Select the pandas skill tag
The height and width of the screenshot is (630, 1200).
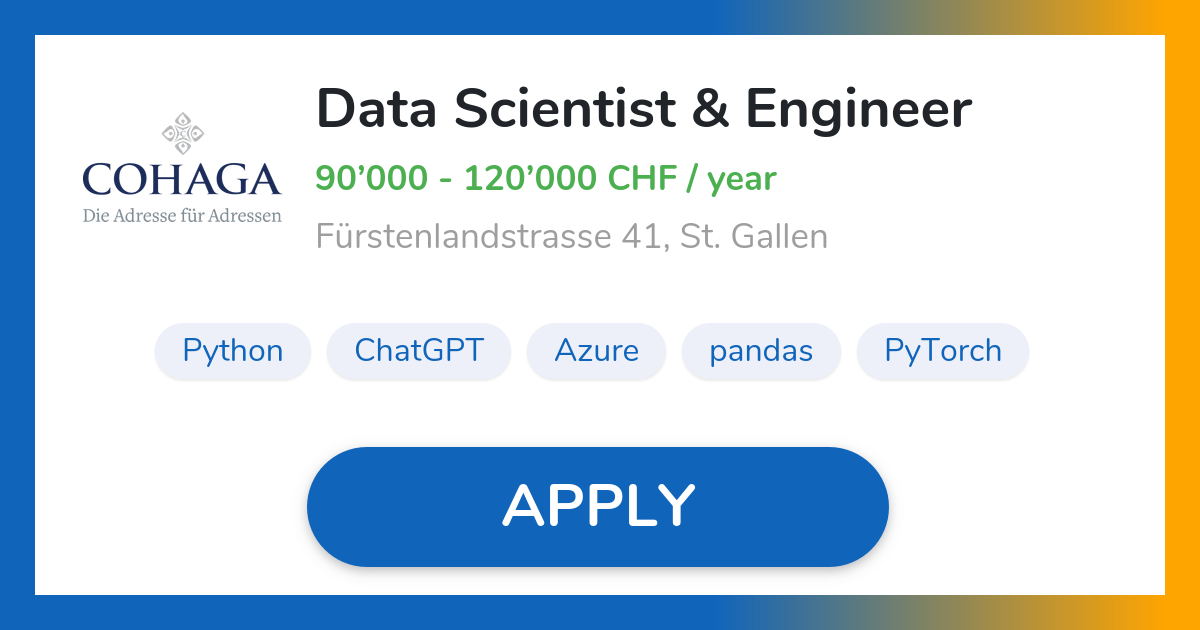point(761,351)
